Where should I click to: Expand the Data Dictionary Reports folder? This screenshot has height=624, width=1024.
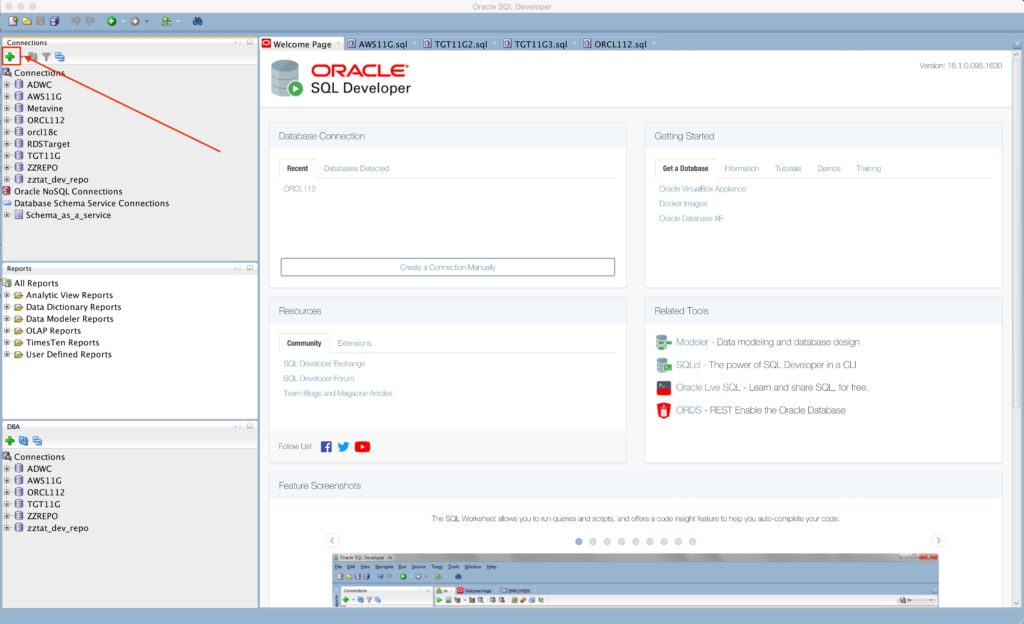tap(7, 307)
